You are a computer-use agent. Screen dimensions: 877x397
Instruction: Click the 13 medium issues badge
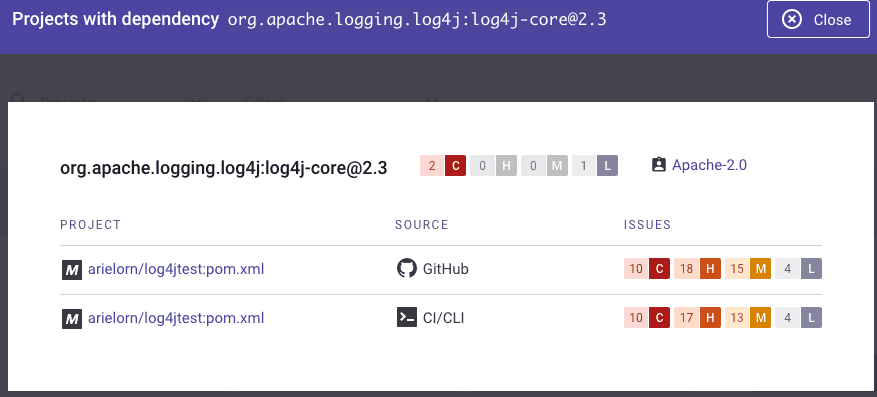(748, 318)
